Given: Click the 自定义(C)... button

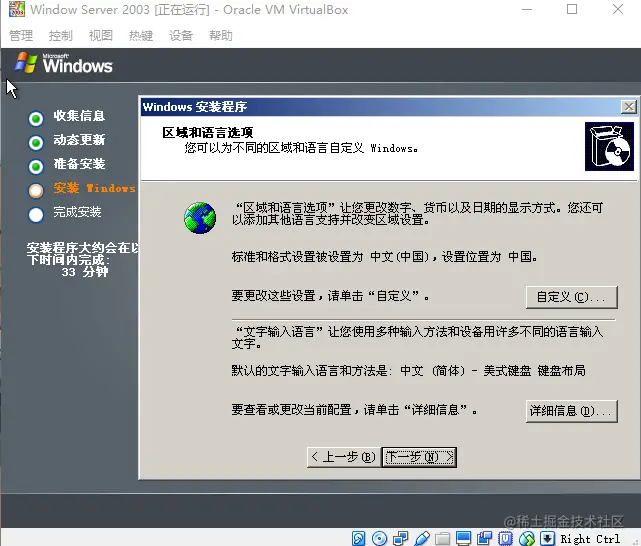Looking at the screenshot, I should pos(572,297).
